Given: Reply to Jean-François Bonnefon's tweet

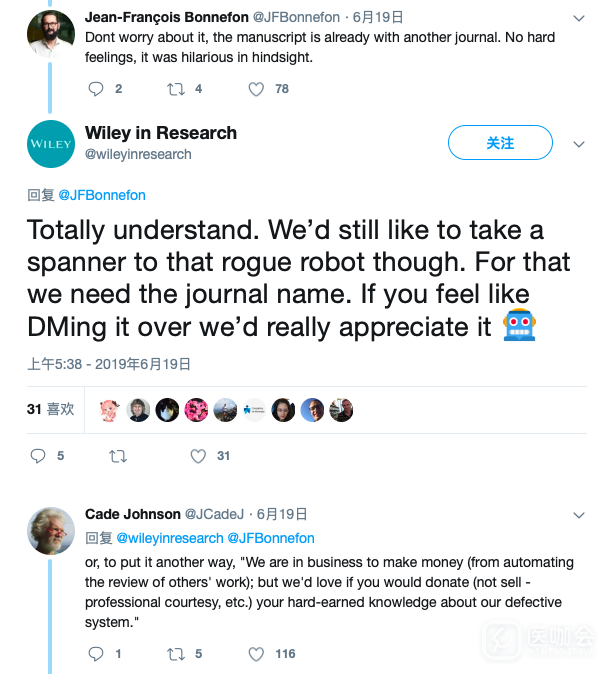Looking at the screenshot, I should [97, 89].
